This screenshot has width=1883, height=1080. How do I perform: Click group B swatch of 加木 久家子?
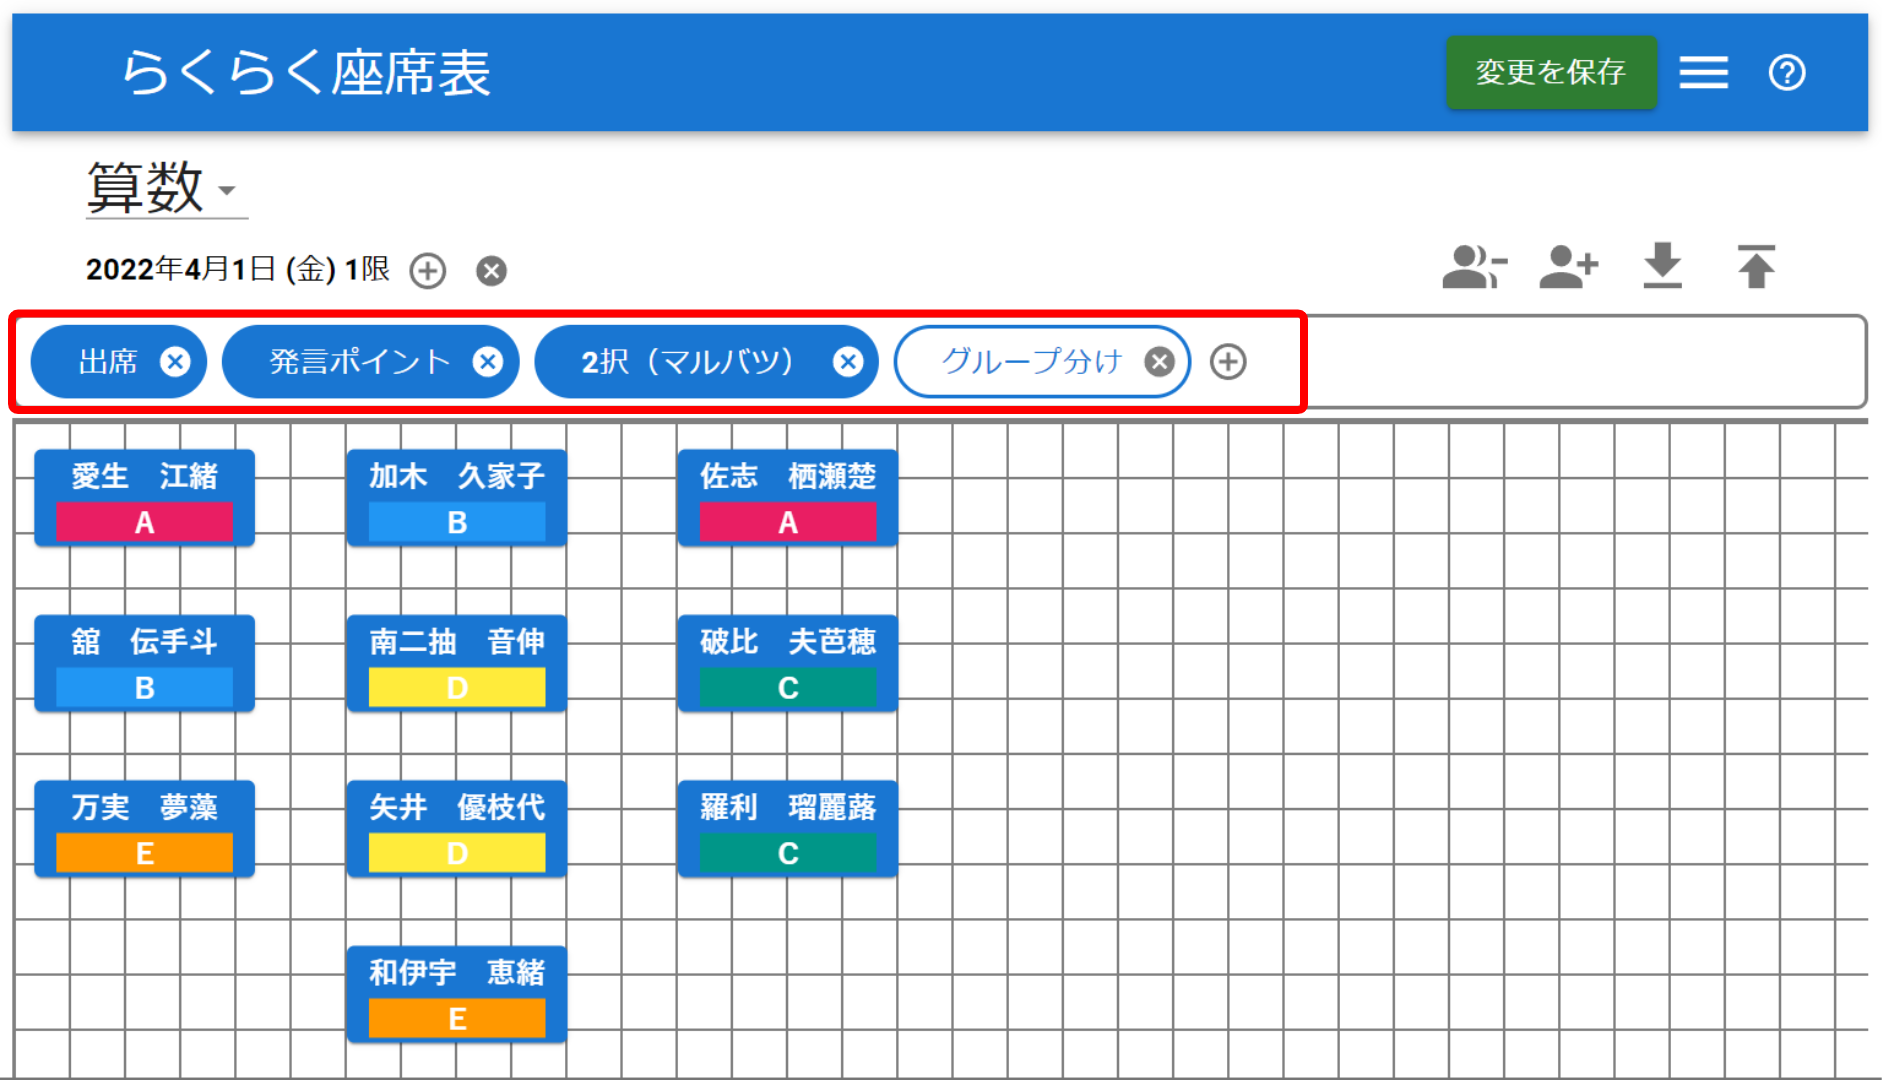click(x=457, y=522)
